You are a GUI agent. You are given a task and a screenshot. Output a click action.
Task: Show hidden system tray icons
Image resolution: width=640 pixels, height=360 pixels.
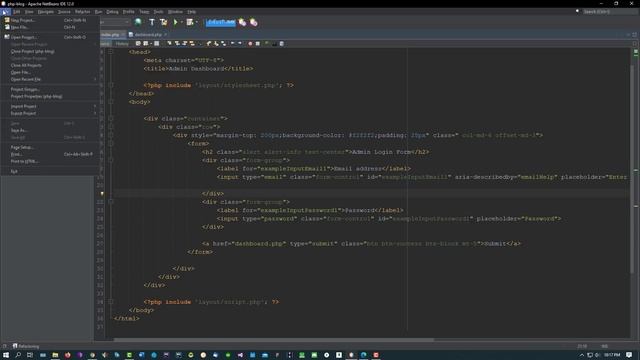[581, 355]
